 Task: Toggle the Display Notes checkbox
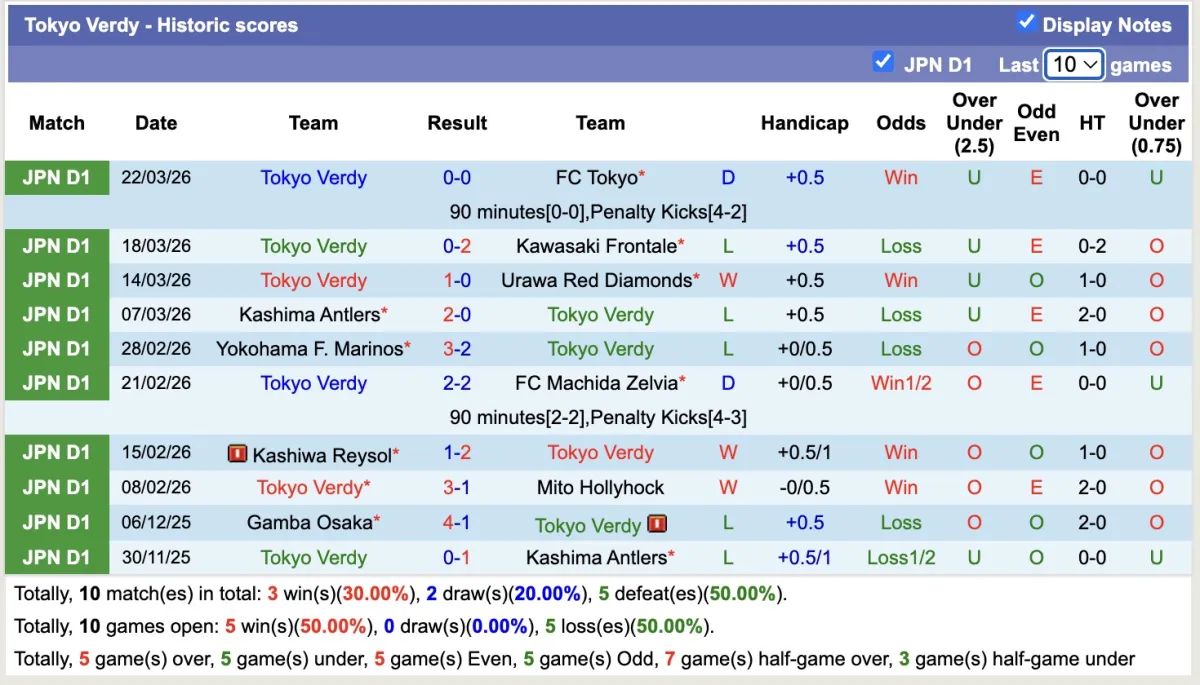pos(1026,22)
